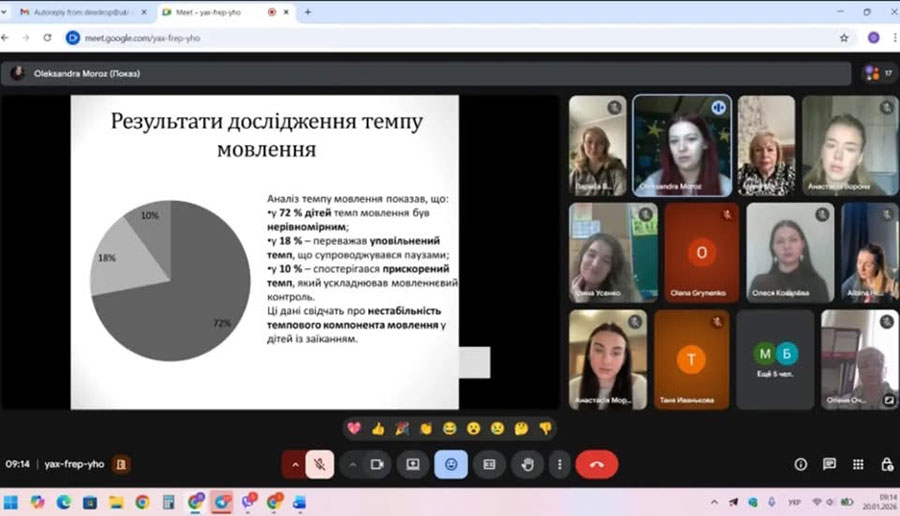The height and width of the screenshot is (516, 900).
Task: Click the meeting code yax-frep-yho
Action: coord(74,464)
